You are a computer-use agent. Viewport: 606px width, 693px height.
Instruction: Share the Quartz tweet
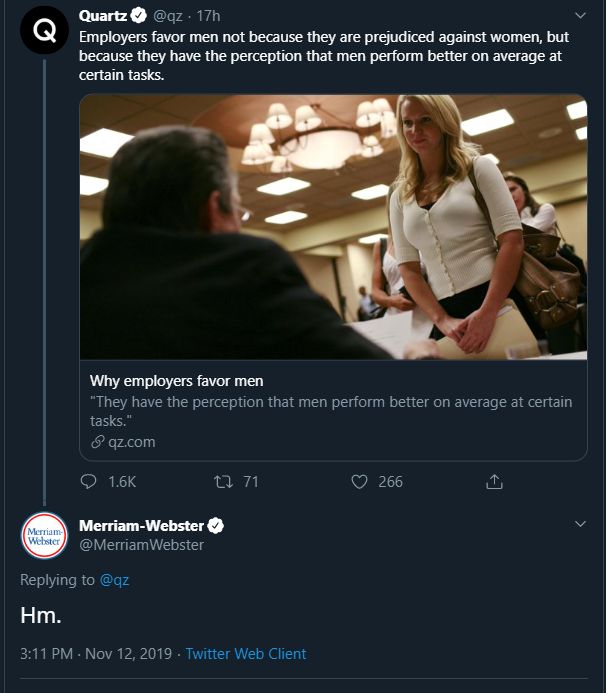(x=493, y=482)
